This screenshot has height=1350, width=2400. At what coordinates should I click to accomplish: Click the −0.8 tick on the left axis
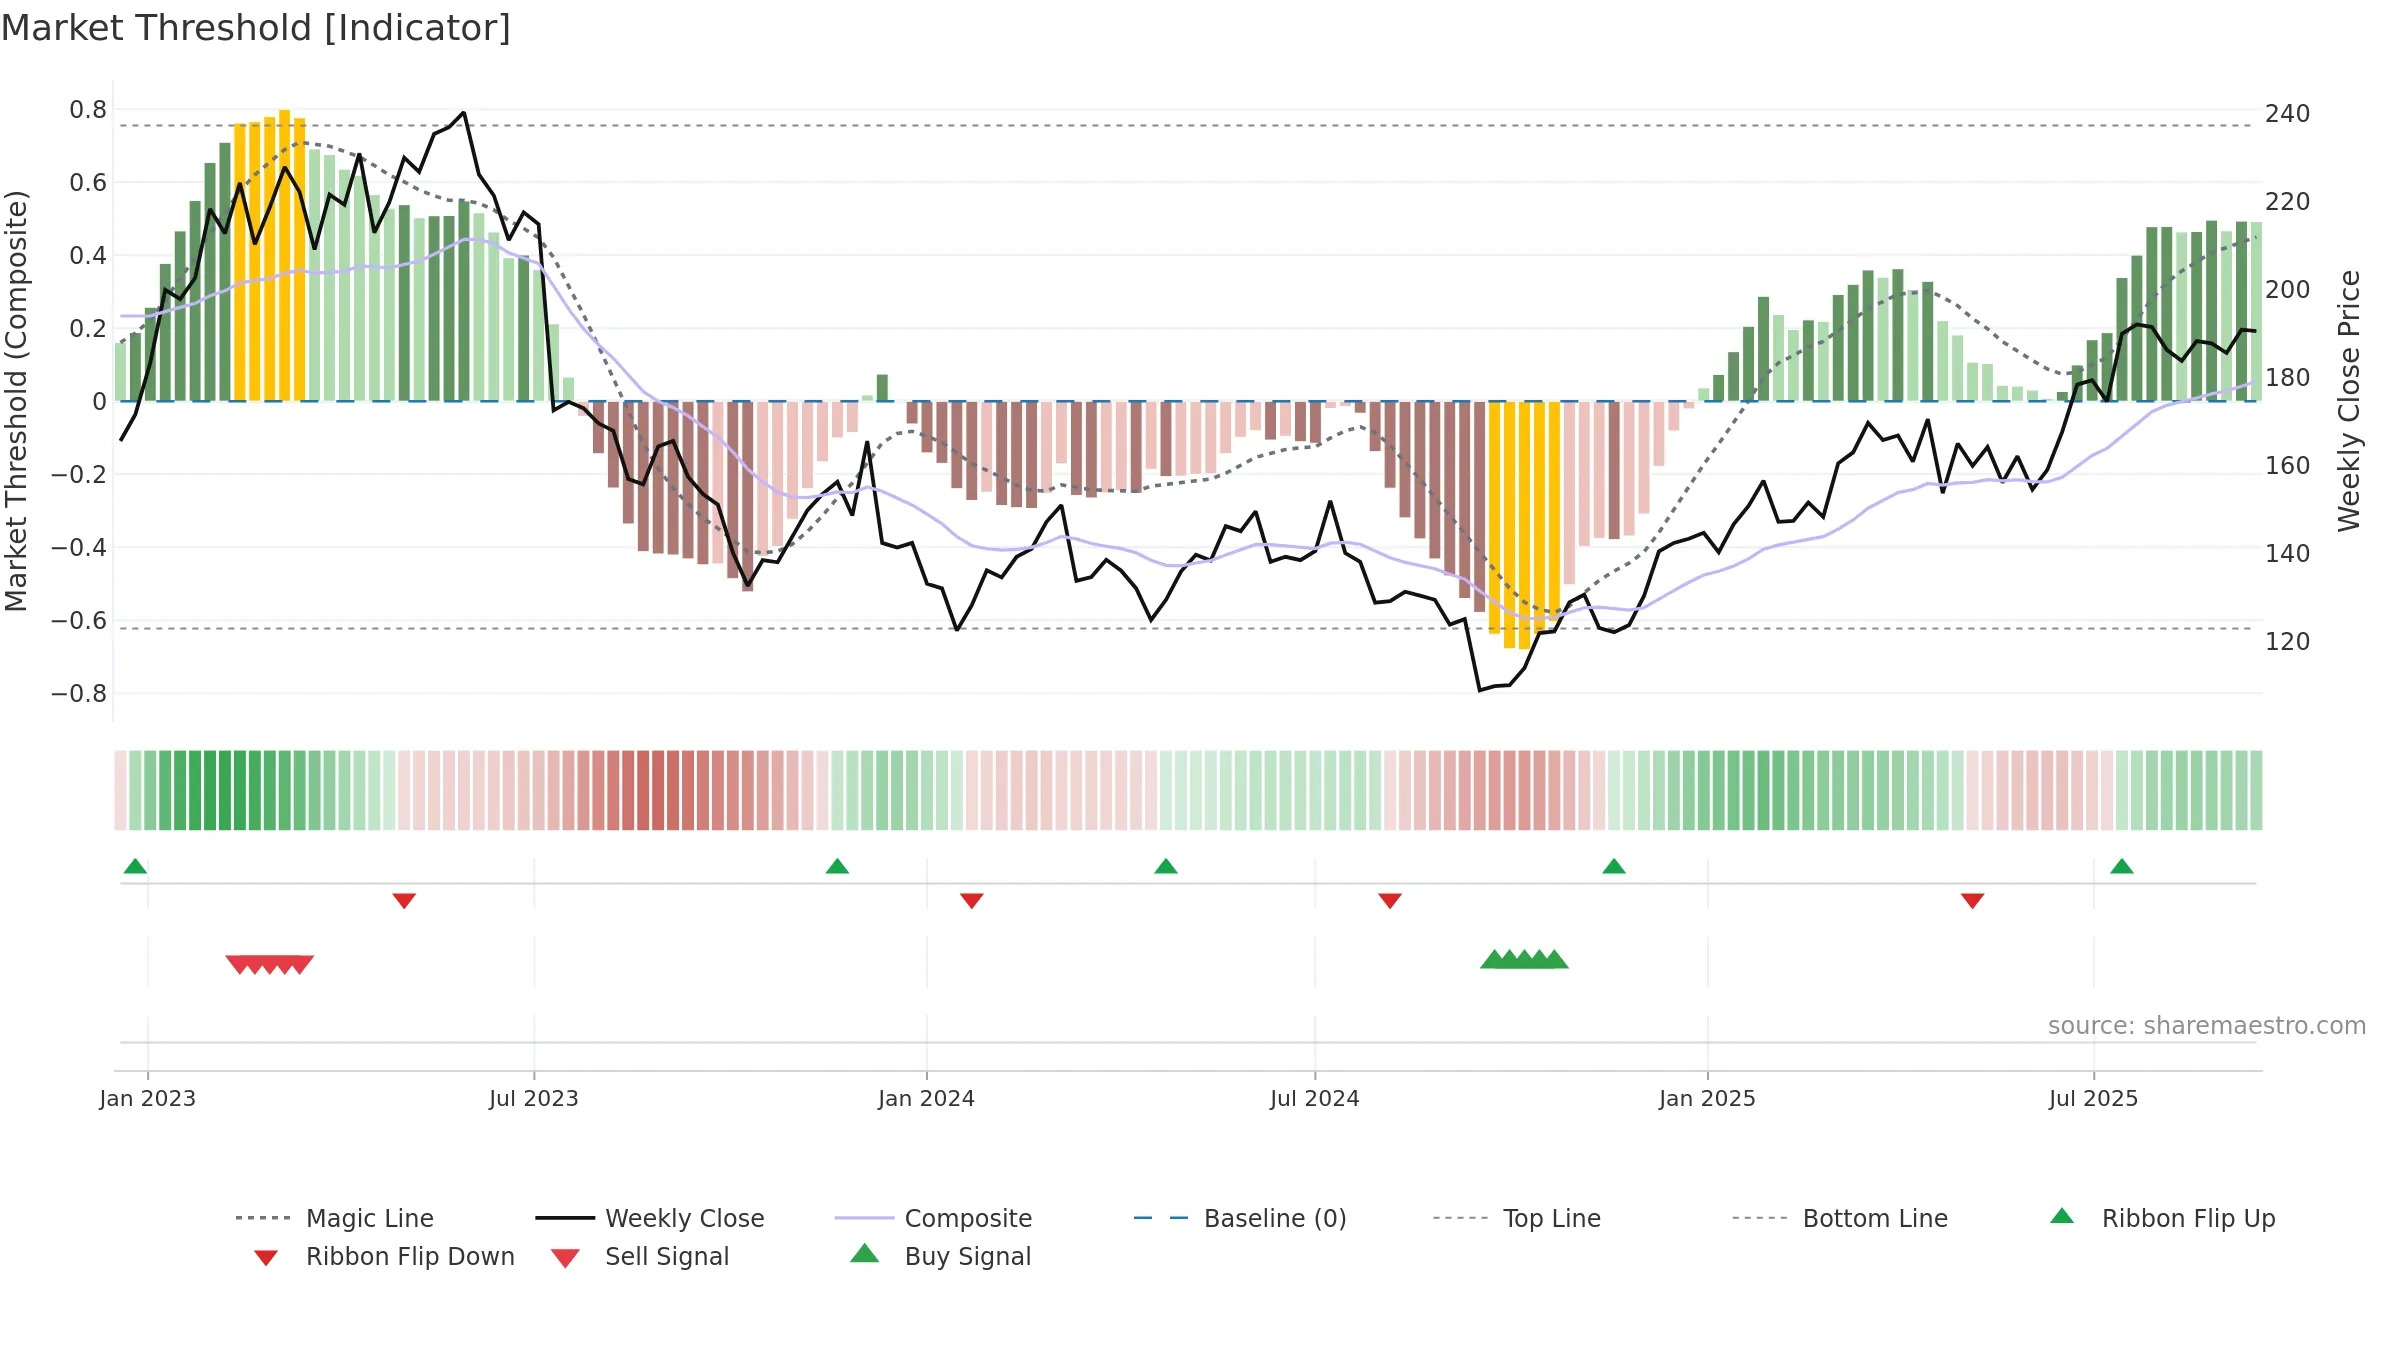point(79,694)
